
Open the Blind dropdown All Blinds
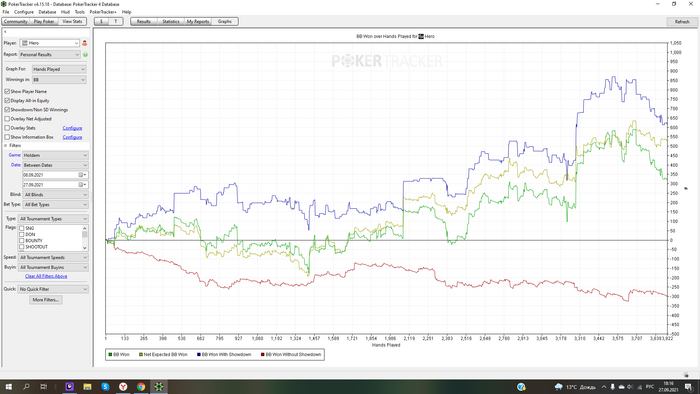[x=55, y=195]
